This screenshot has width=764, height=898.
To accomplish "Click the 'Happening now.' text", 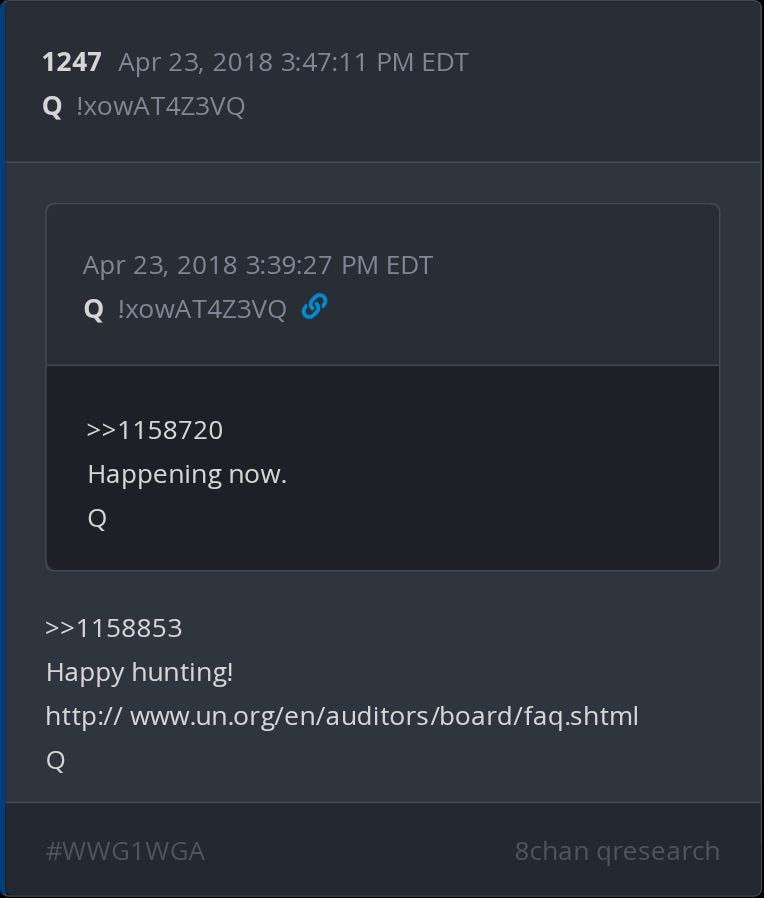I will tap(187, 474).
